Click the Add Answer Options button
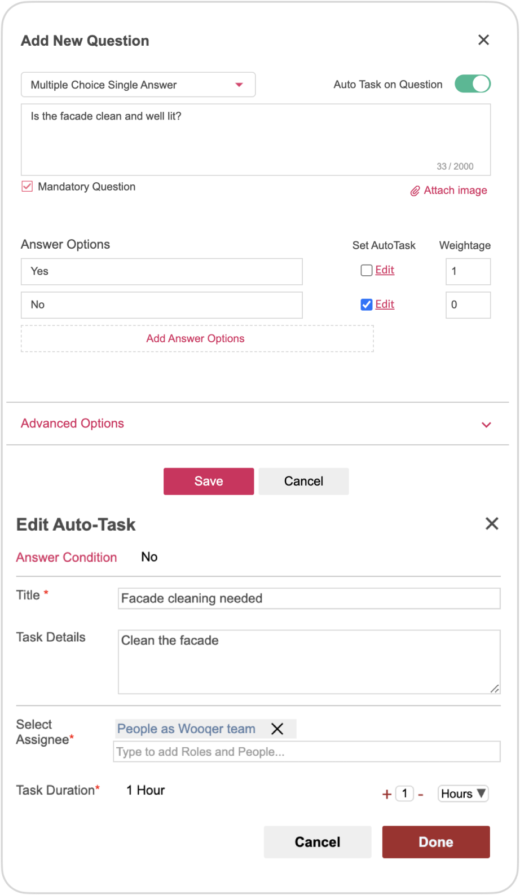Viewport: 520px width, 895px height. pyautogui.click(x=197, y=338)
